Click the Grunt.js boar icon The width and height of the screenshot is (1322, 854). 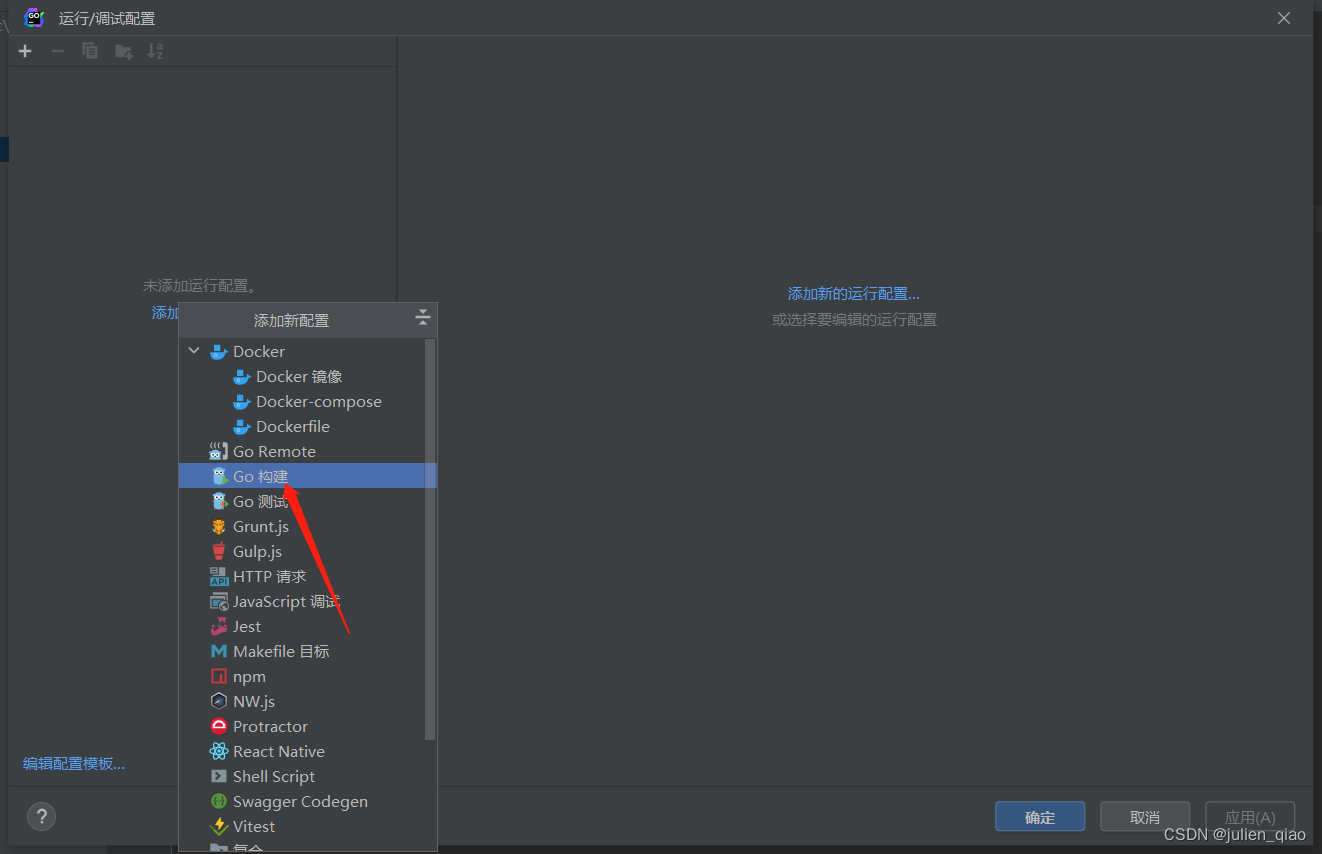coord(218,527)
